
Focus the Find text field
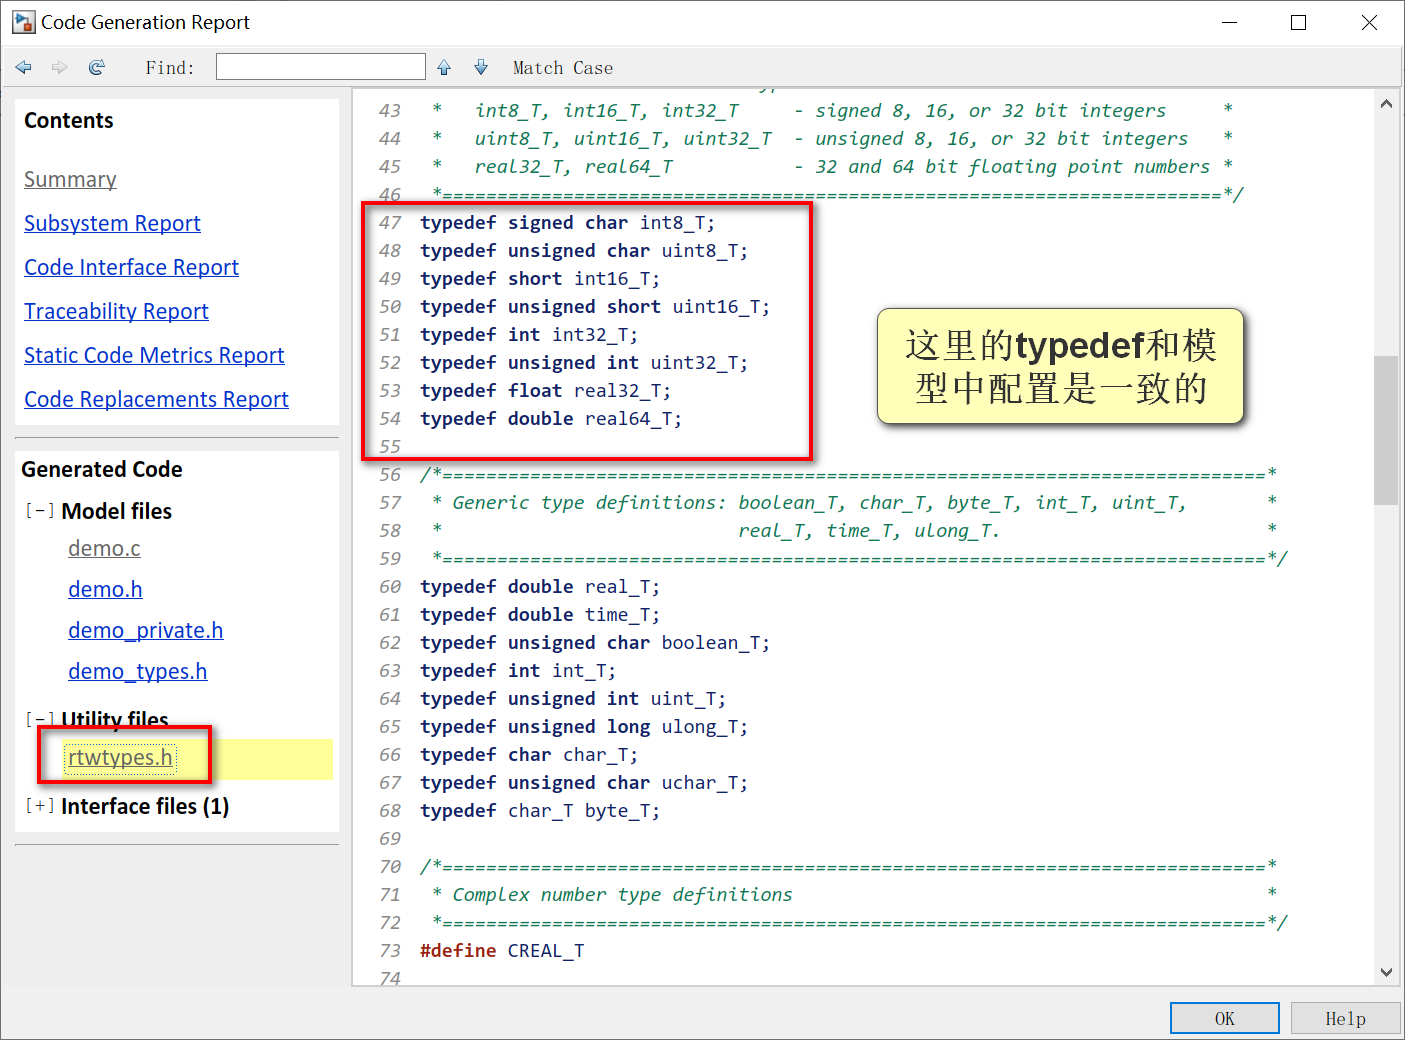[321, 67]
